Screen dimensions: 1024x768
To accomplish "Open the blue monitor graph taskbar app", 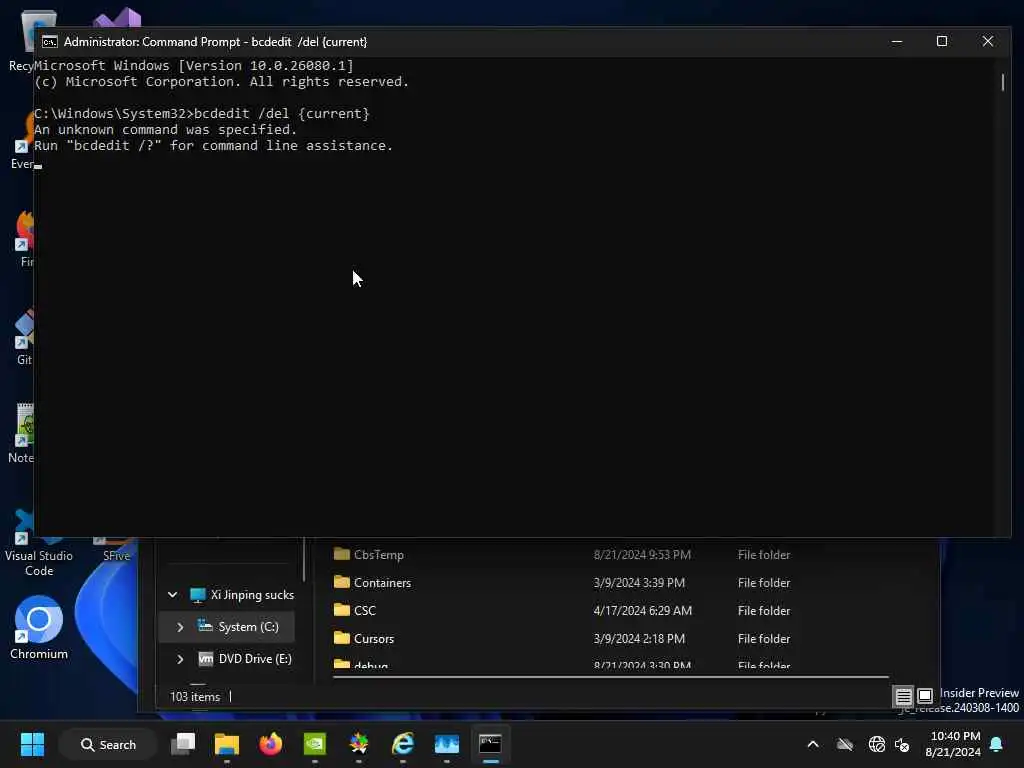I will pyautogui.click(x=447, y=744).
